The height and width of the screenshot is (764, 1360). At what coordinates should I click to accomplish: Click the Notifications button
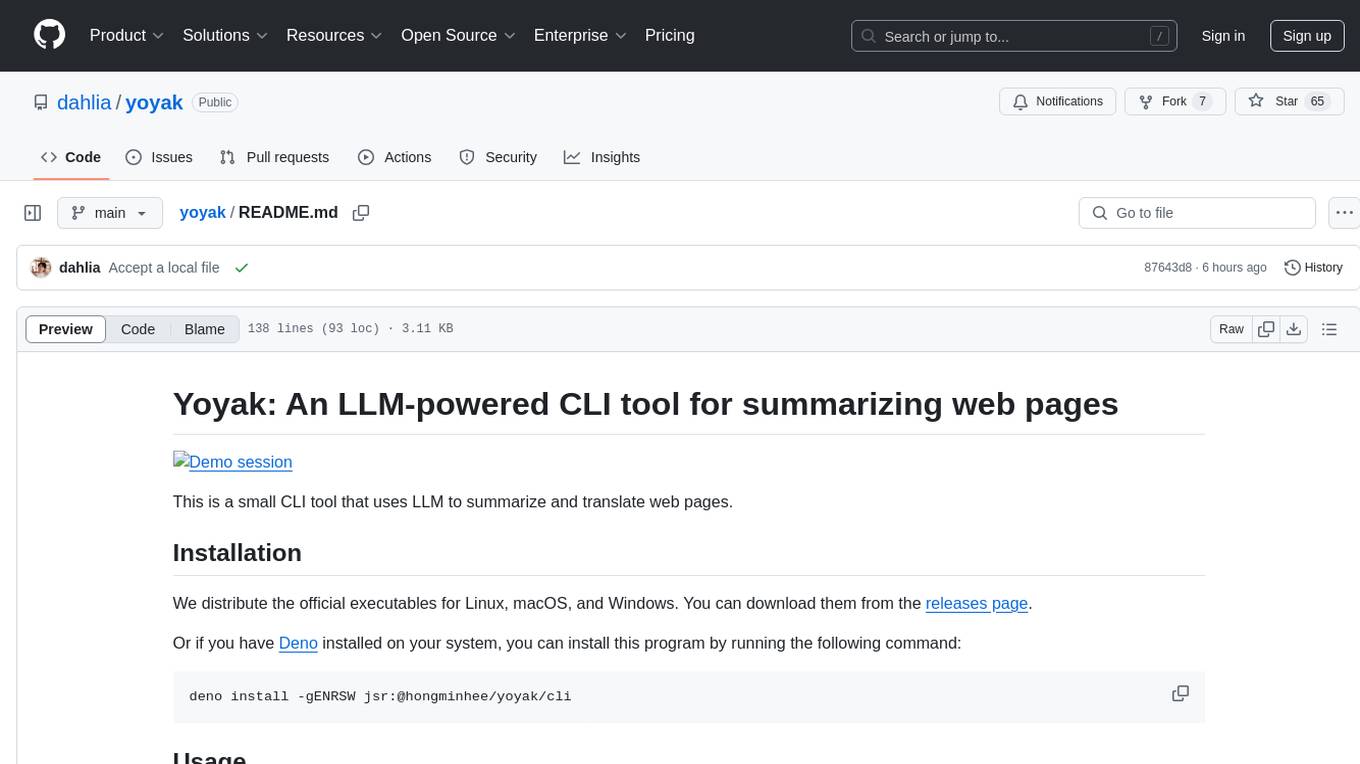pos(1058,101)
